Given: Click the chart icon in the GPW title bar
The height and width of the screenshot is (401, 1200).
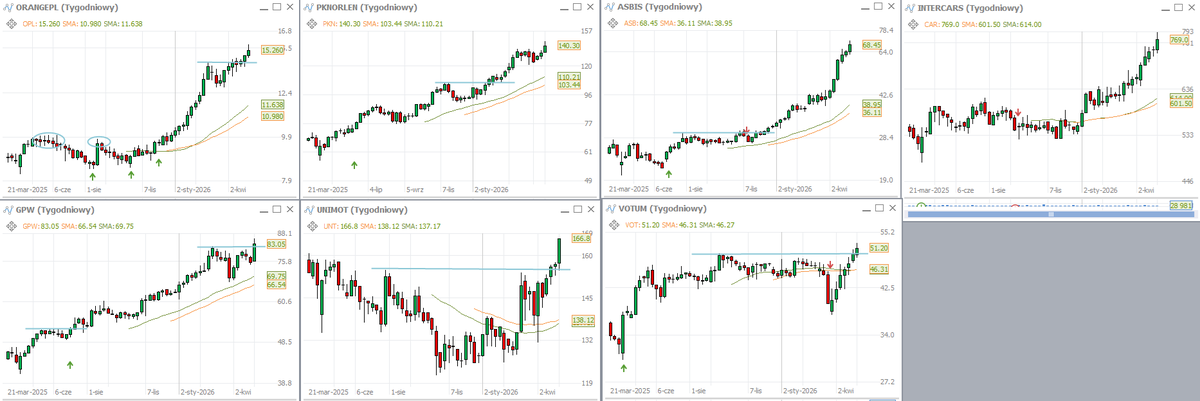Looking at the screenshot, I should 9,208.
